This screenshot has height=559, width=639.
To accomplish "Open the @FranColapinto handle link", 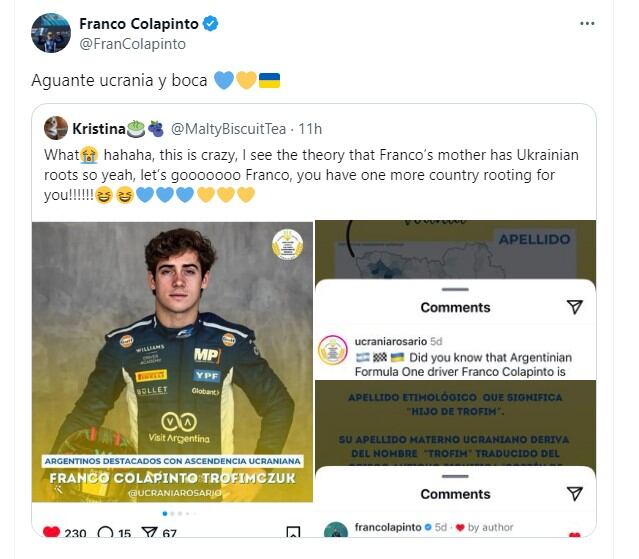I will (x=132, y=44).
